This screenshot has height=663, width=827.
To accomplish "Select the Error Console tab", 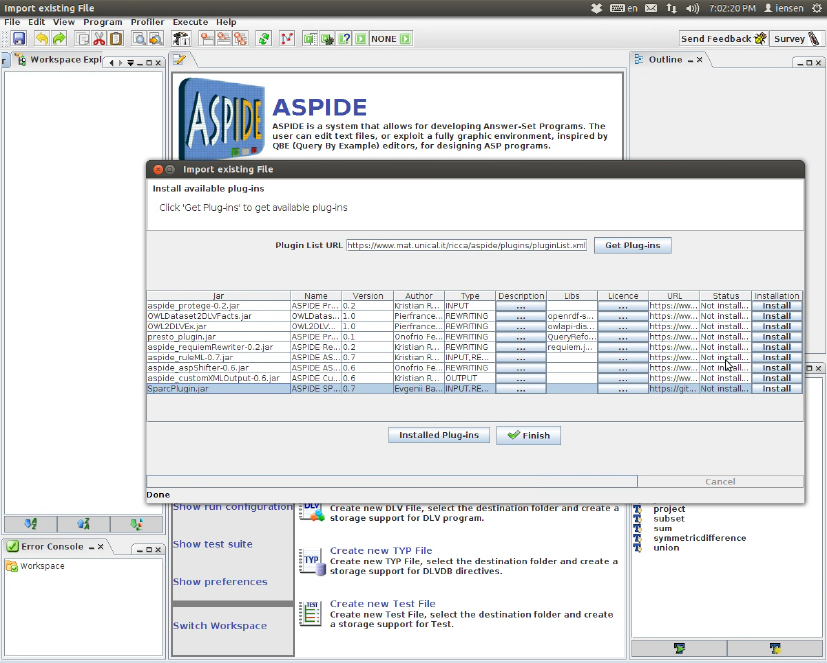I will coord(52,546).
